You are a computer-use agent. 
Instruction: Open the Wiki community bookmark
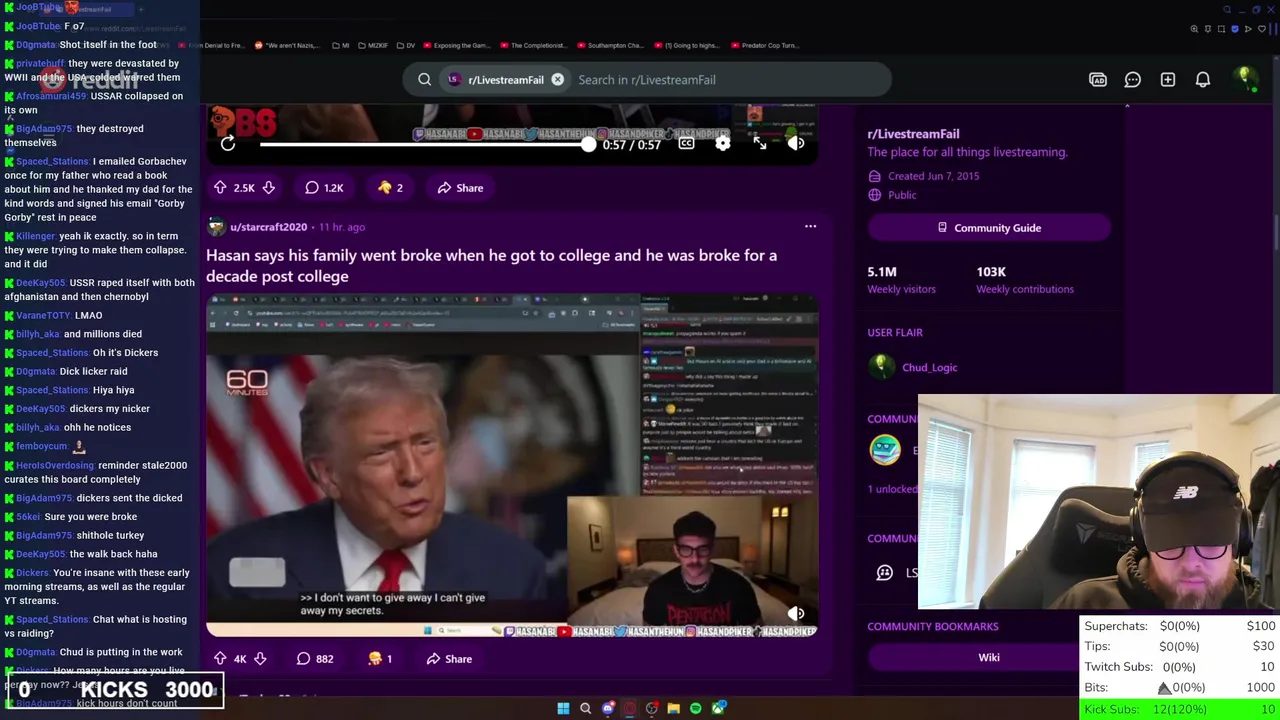988,658
